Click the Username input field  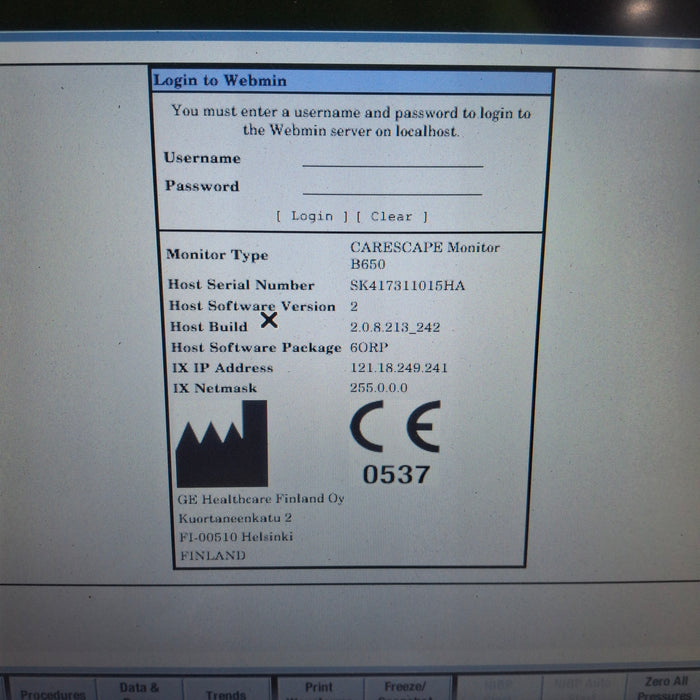pyautogui.click(x=392, y=159)
